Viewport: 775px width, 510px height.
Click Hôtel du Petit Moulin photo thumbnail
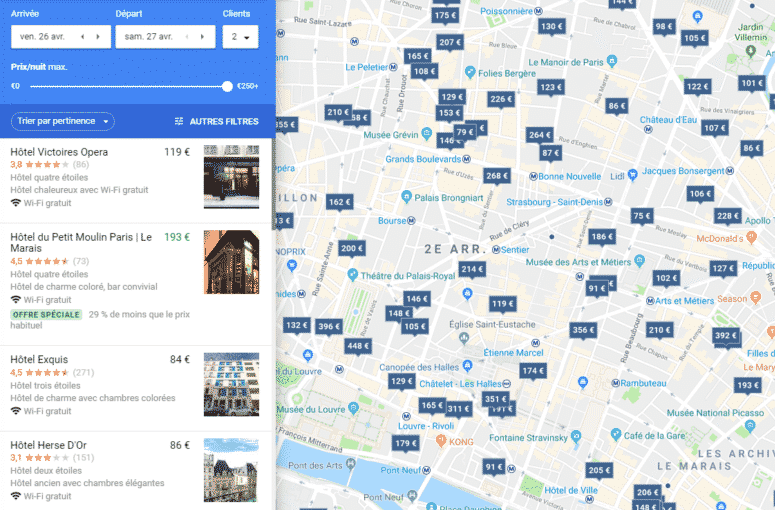pyautogui.click(x=231, y=262)
